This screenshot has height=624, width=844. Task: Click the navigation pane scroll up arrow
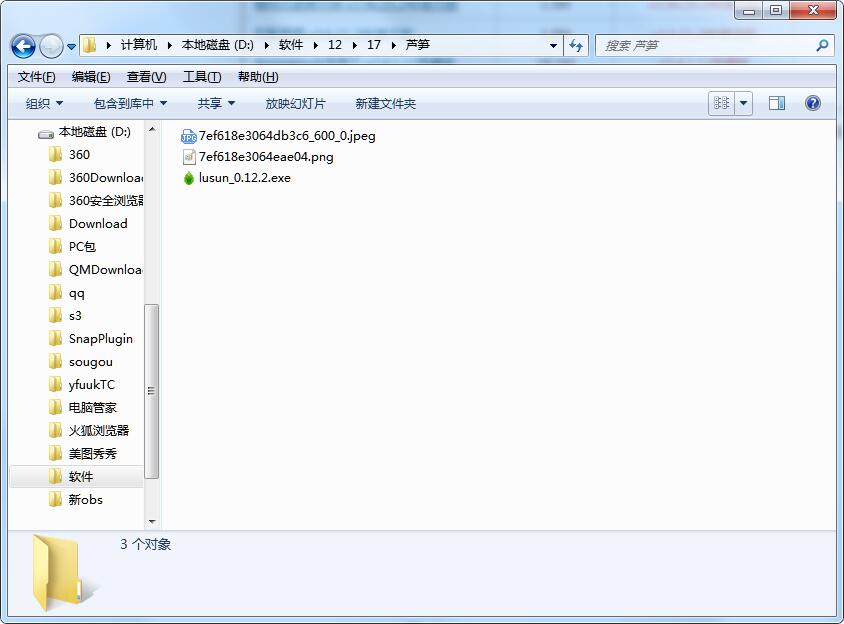point(152,129)
